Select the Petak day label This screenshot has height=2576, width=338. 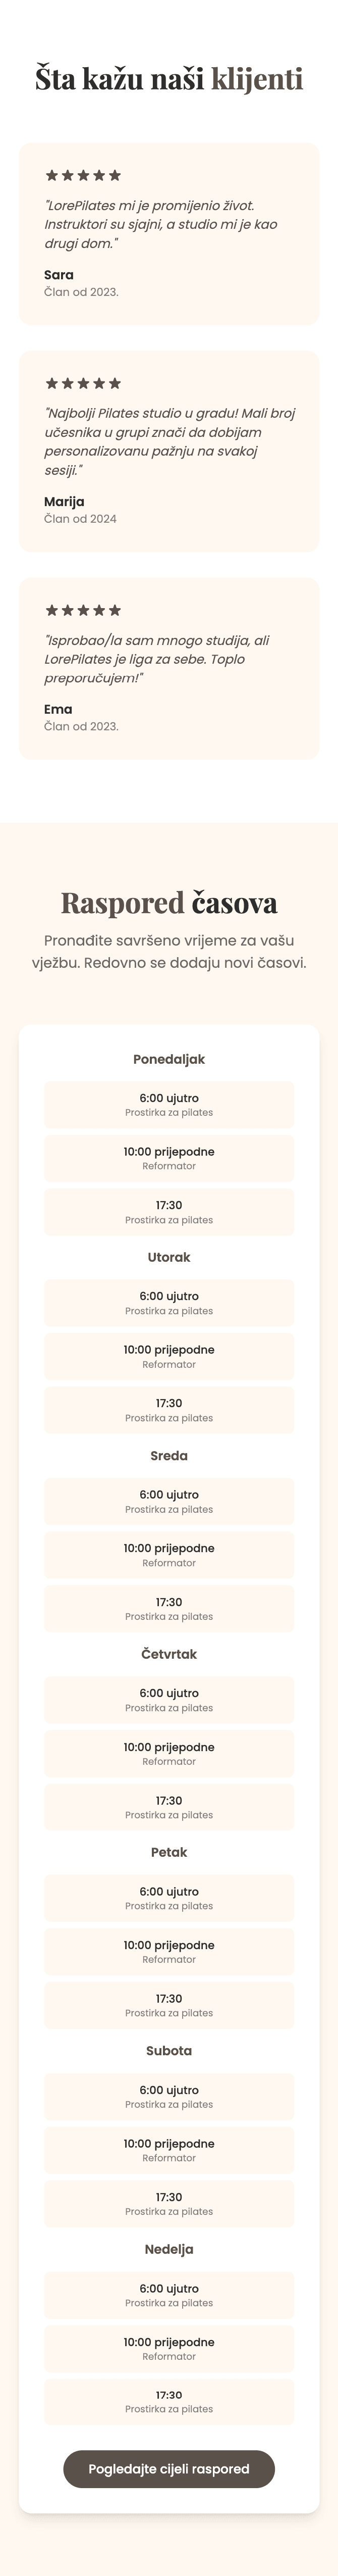pos(169,1852)
